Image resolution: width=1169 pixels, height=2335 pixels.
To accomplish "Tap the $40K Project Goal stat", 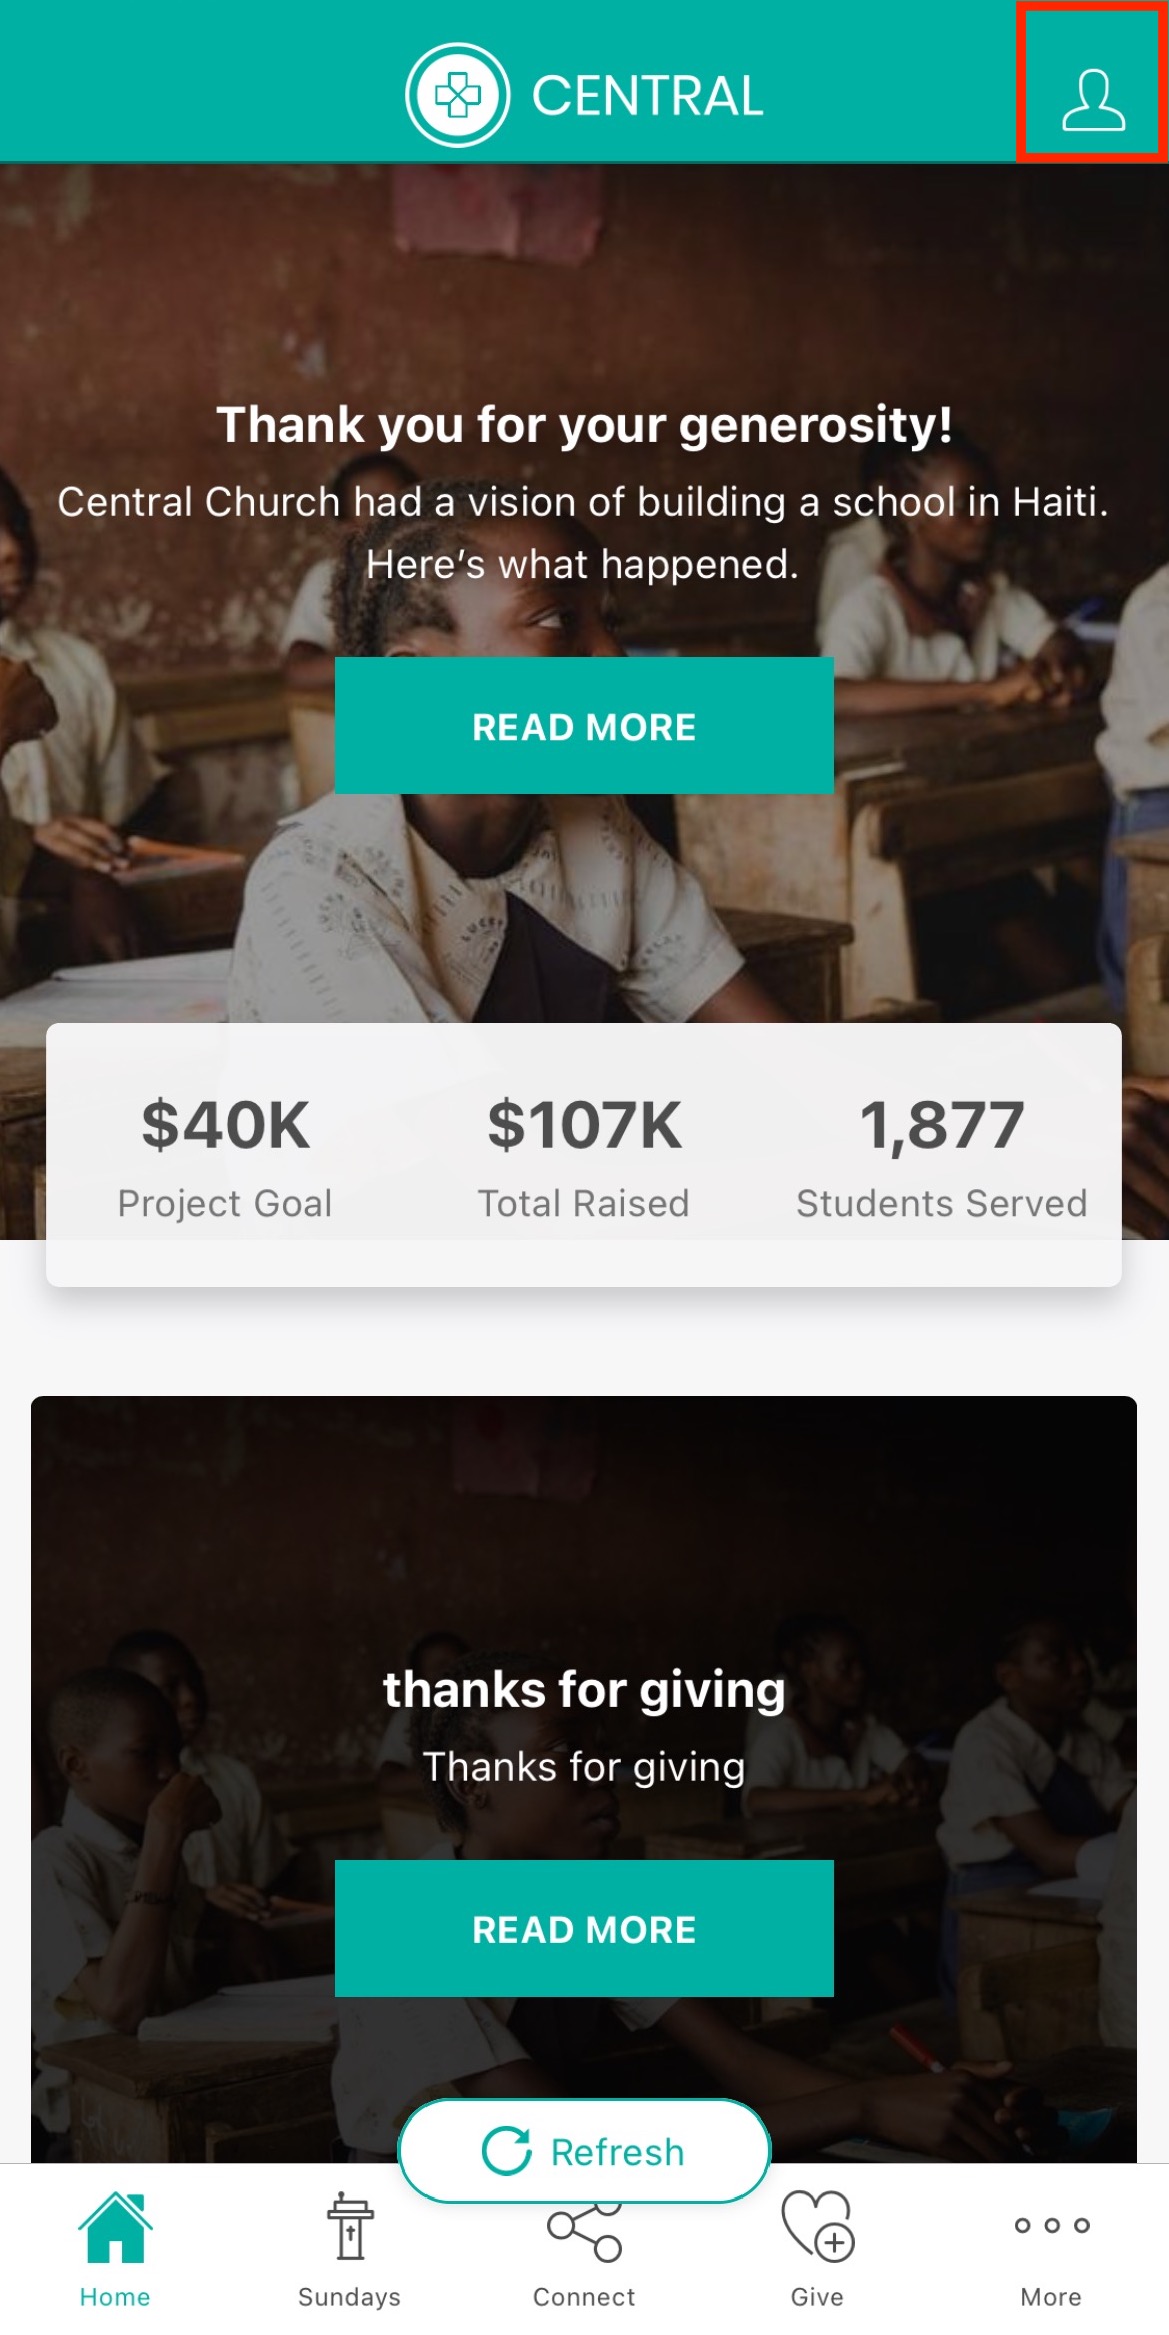I will pos(225,1156).
